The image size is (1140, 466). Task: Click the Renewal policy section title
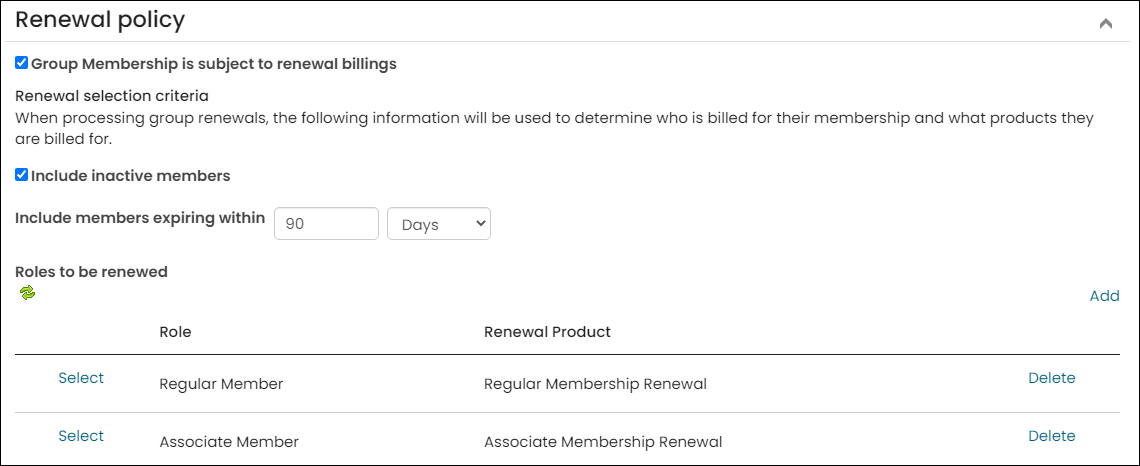tap(100, 20)
